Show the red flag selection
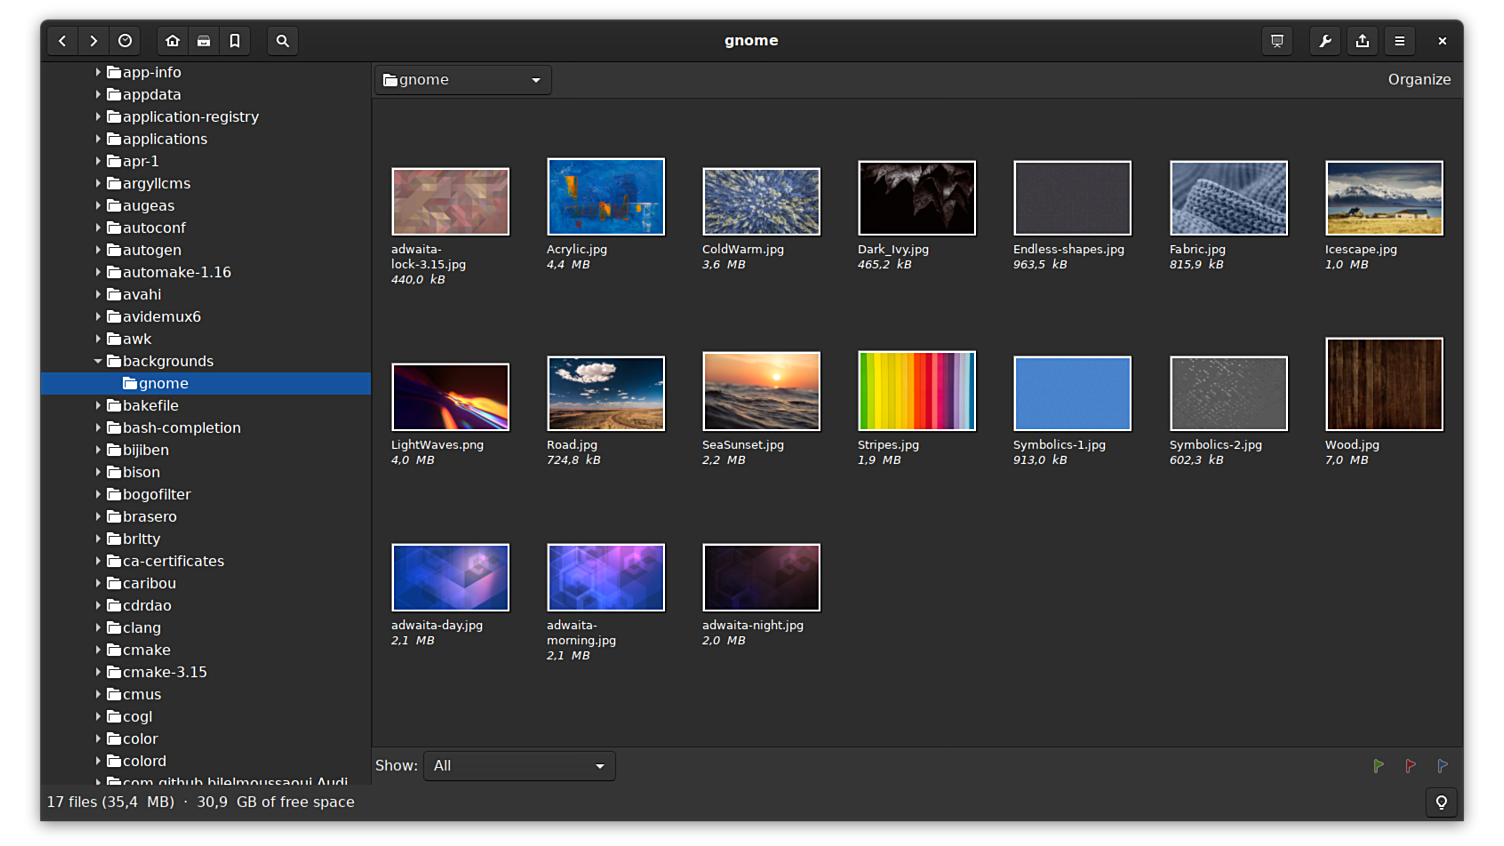 click(x=1410, y=766)
